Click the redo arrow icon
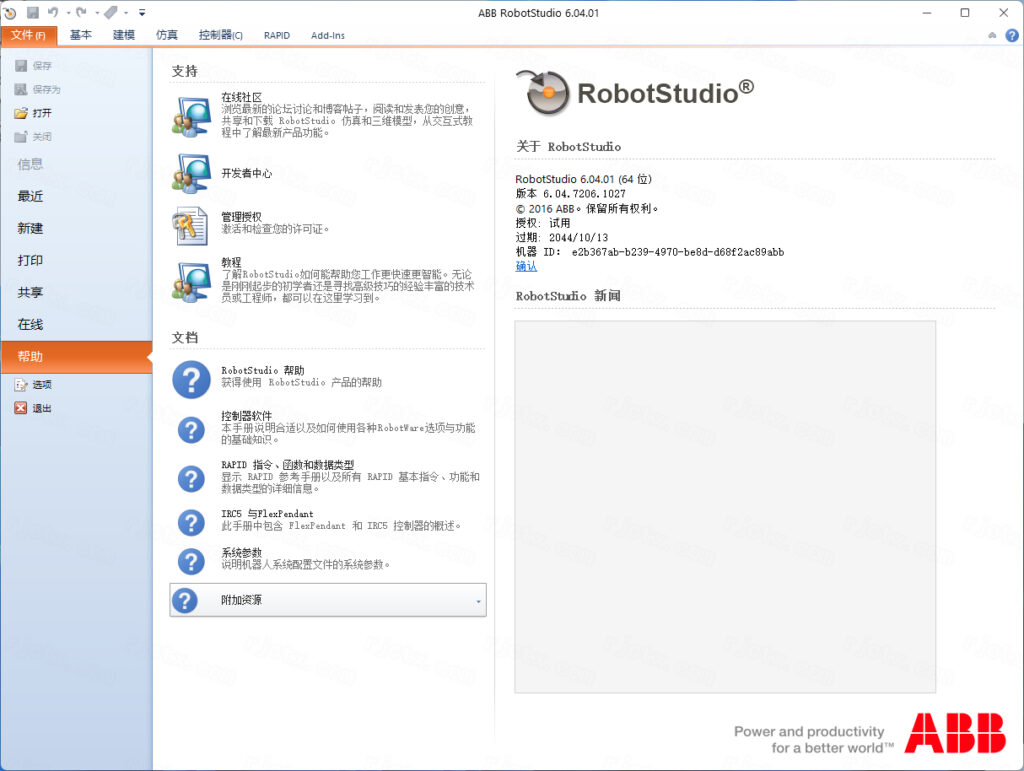 point(81,12)
